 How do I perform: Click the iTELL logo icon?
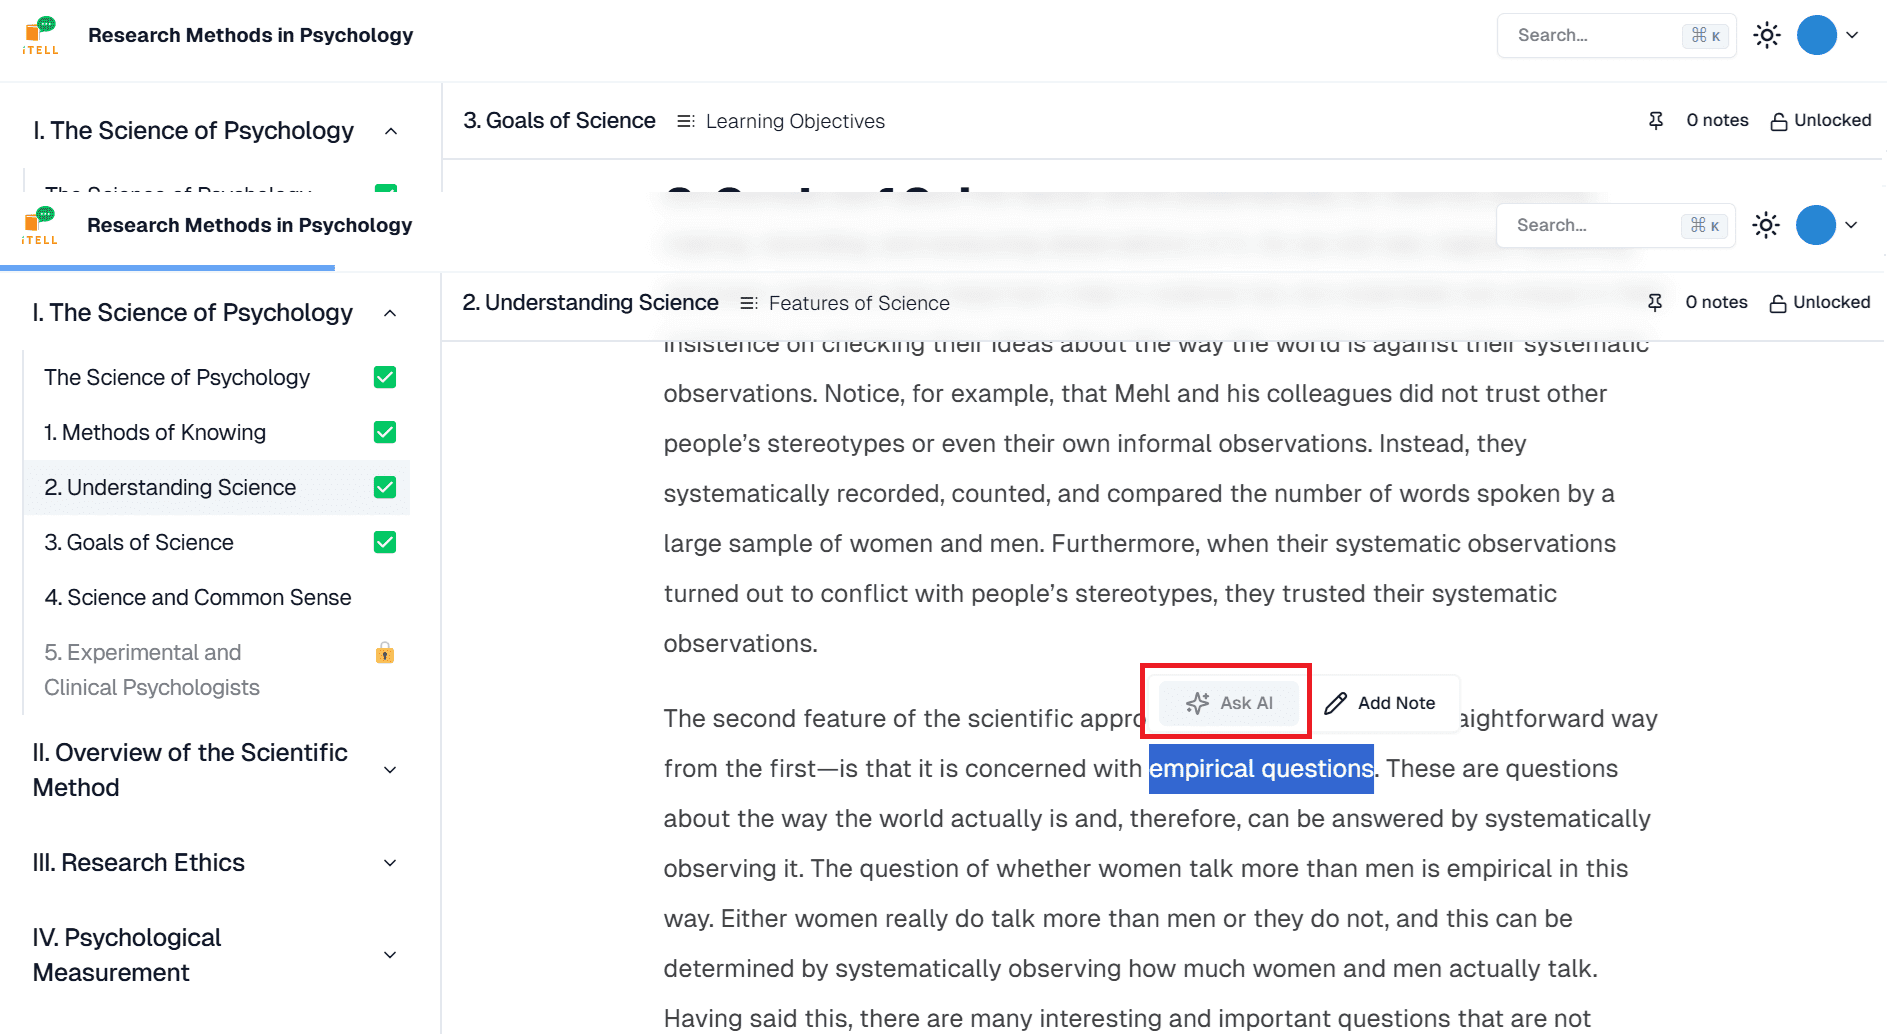pos(40,225)
